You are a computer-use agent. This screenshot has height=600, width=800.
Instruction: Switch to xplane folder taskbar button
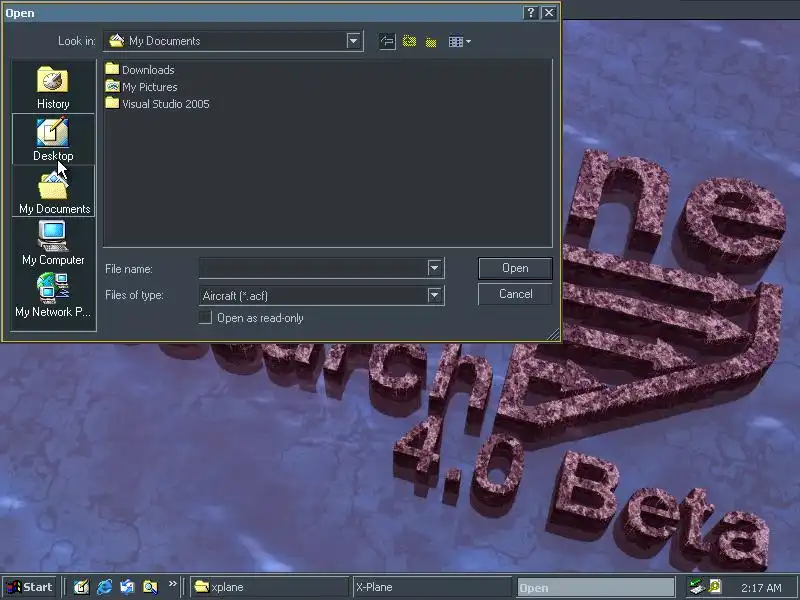(x=269, y=587)
